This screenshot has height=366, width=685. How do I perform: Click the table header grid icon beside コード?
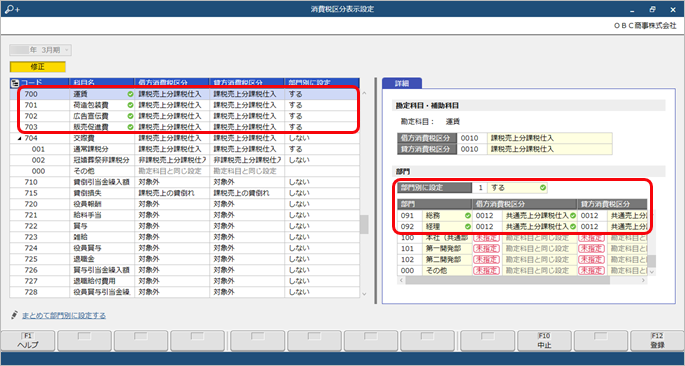point(15,82)
